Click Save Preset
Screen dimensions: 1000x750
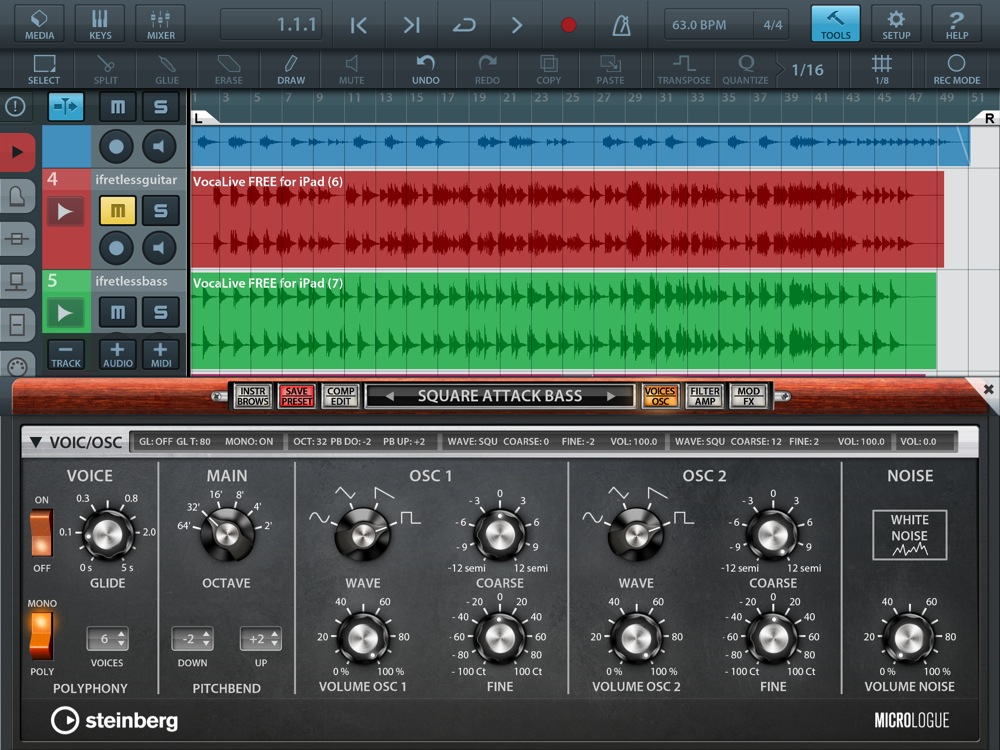coord(297,396)
